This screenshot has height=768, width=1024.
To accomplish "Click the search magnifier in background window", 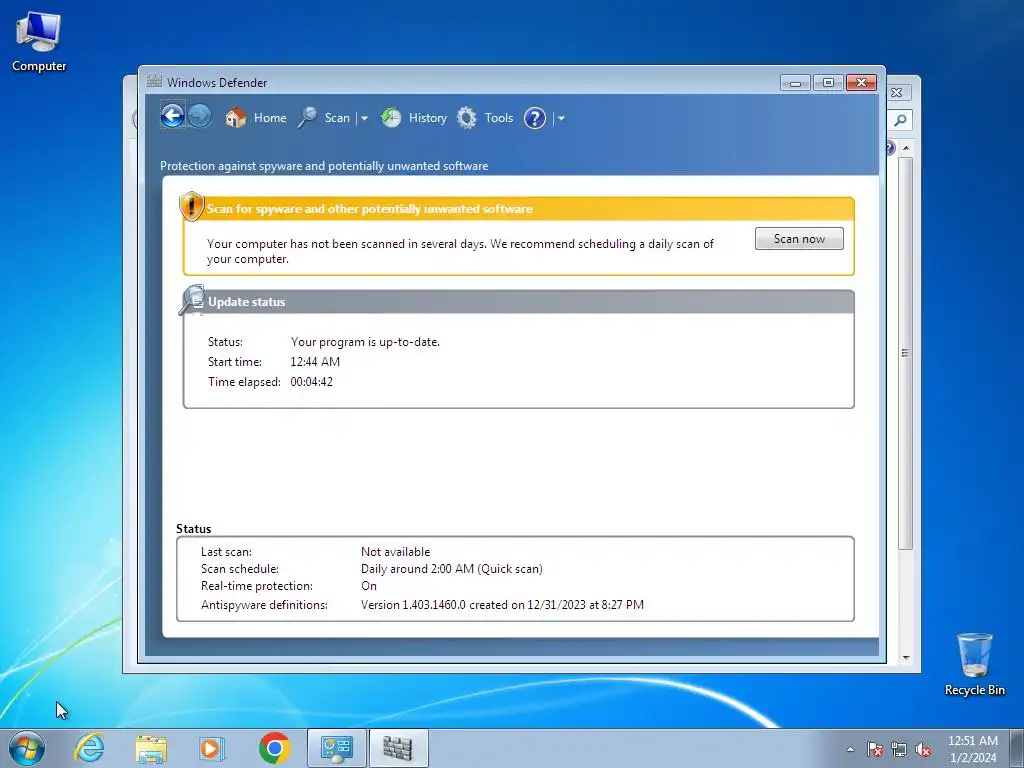I will tap(900, 120).
